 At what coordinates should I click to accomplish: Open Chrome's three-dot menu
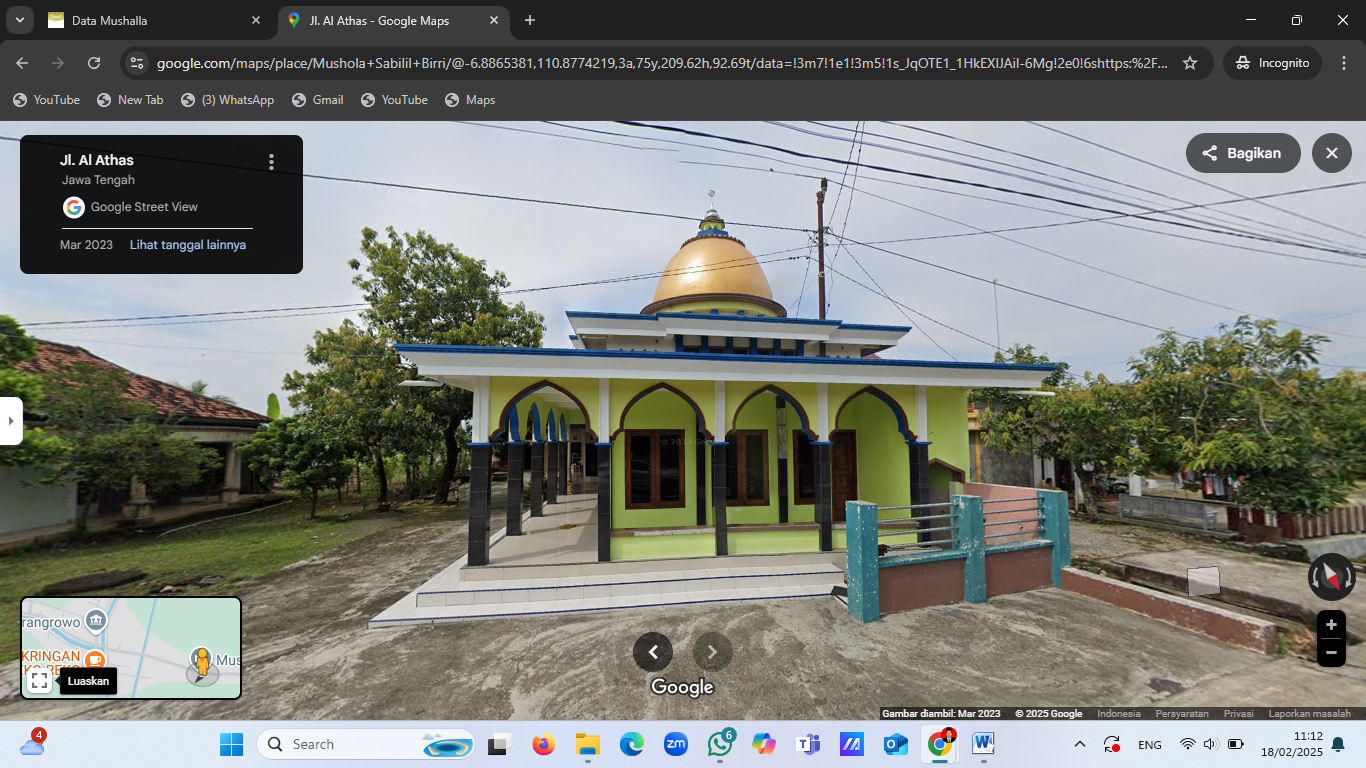coord(1343,63)
